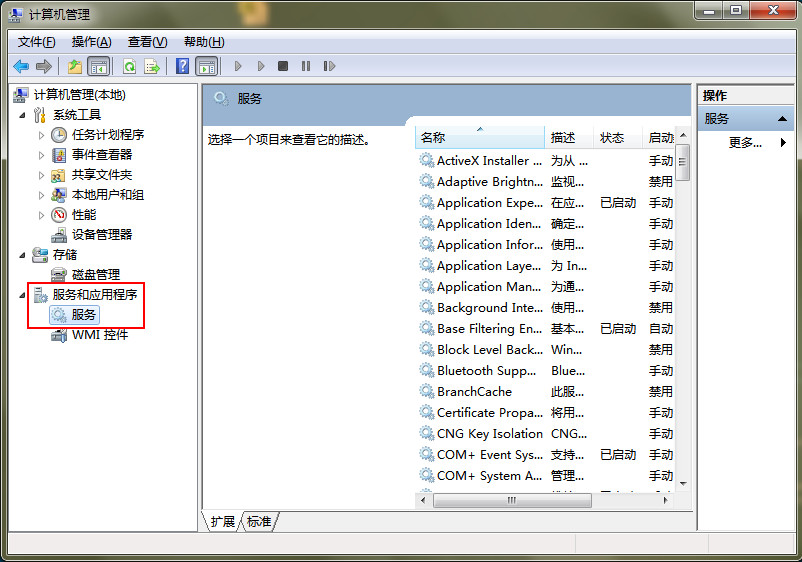Click the scroll down arrow of services list
The width and height of the screenshot is (802, 562).
click(683, 484)
